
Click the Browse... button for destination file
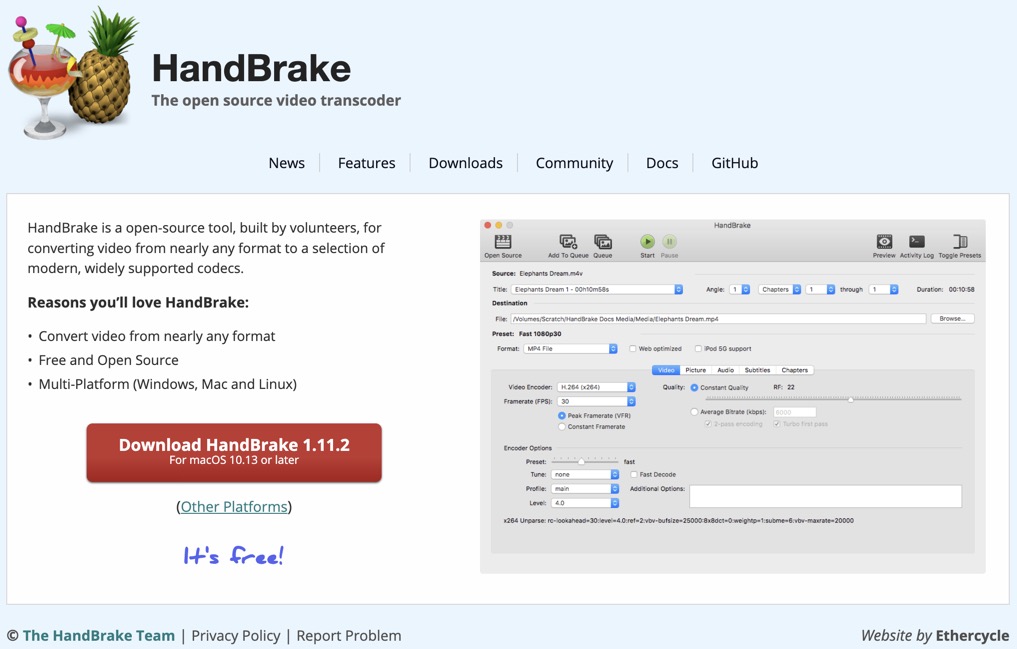[x=952, y=318]
